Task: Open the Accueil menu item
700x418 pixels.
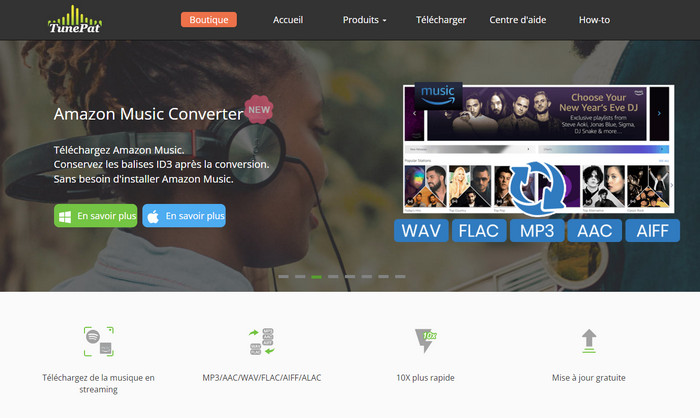Action: (288, 20)
